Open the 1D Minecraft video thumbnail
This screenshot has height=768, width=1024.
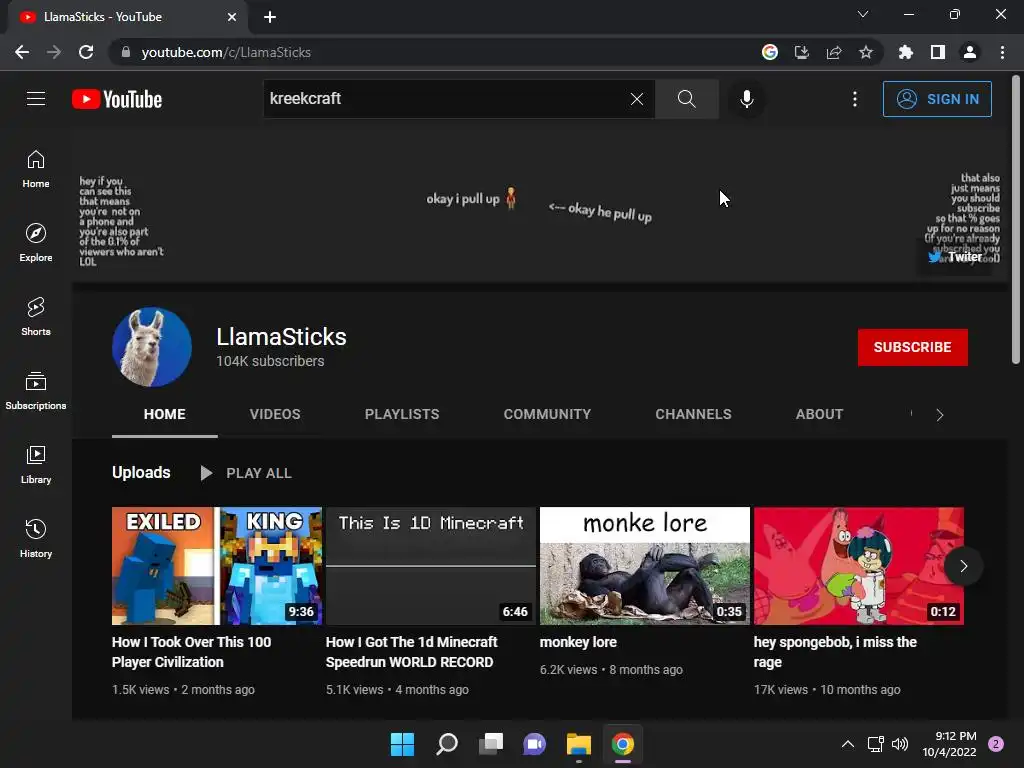click(x=431, y=566)
